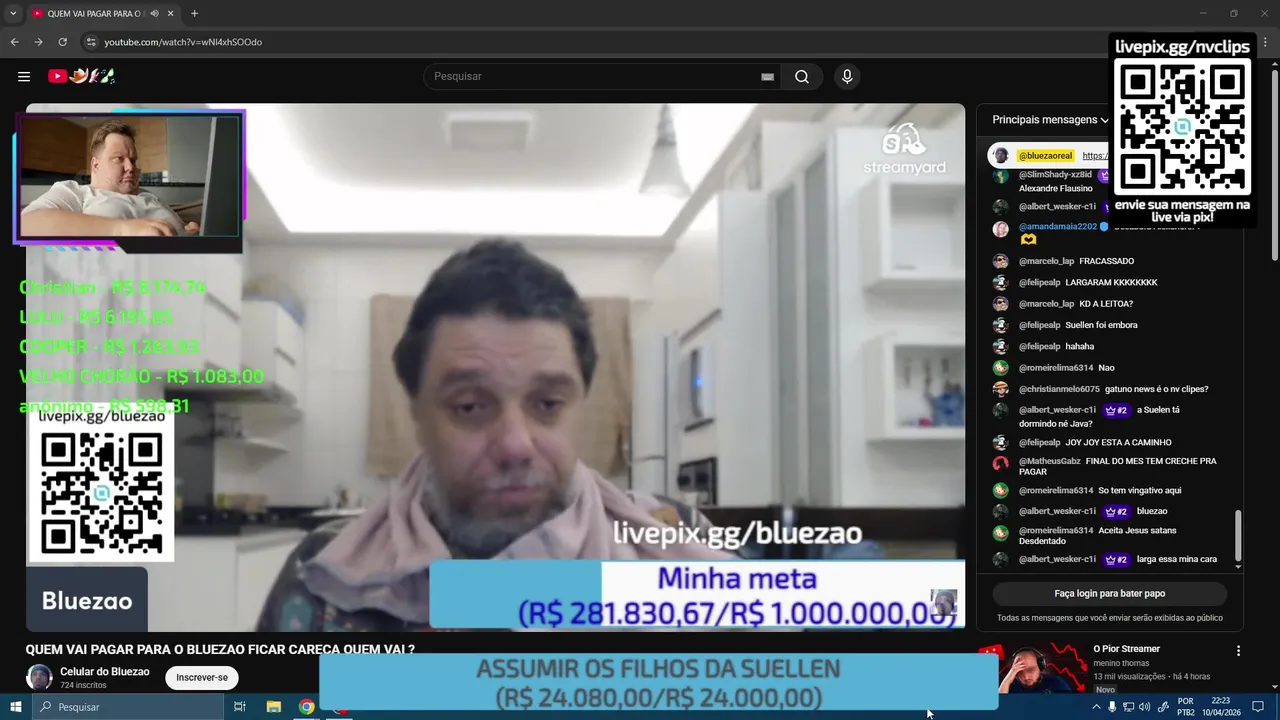Open the on-screen keyboard icon in search box
The image size is (1280, 720).
[x=767, y=77]
